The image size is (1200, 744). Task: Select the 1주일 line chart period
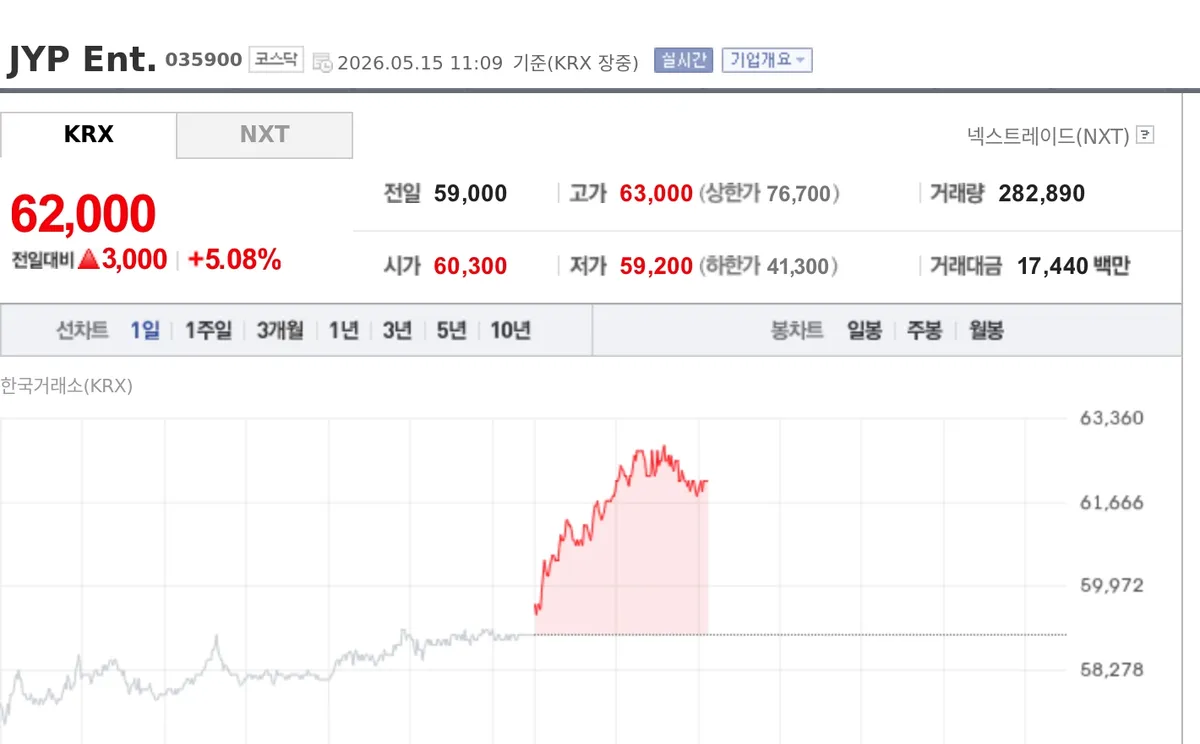pyautogui.click(x=208, y=331)
